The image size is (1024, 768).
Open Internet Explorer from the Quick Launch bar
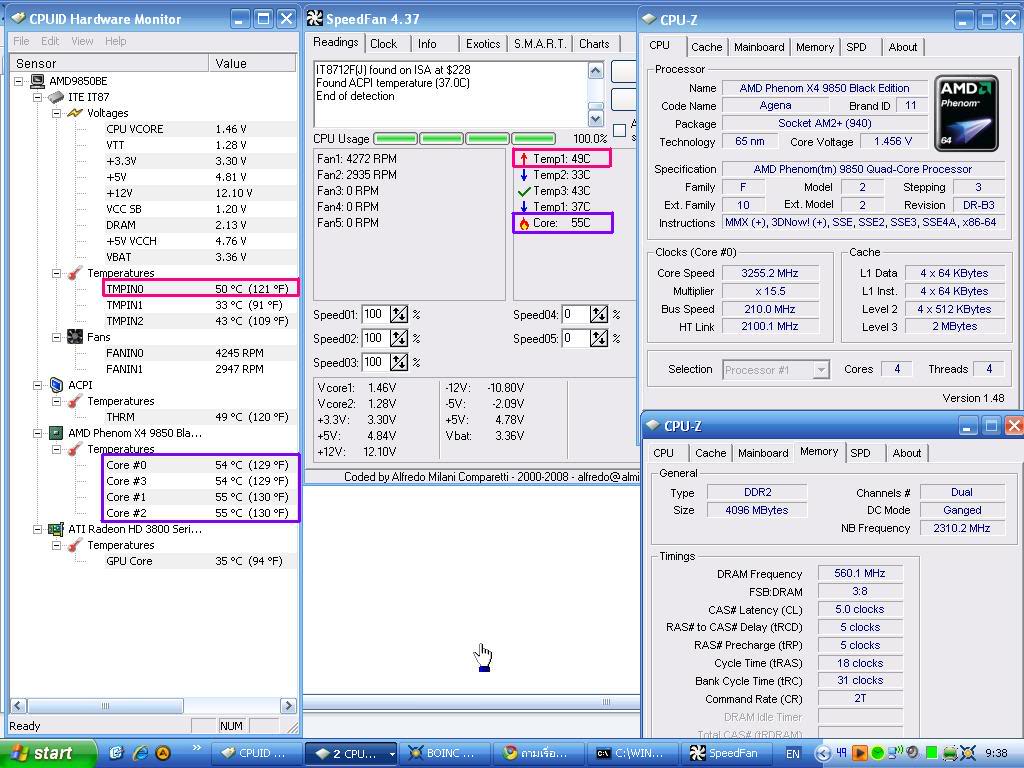click(x=140, y=753)
